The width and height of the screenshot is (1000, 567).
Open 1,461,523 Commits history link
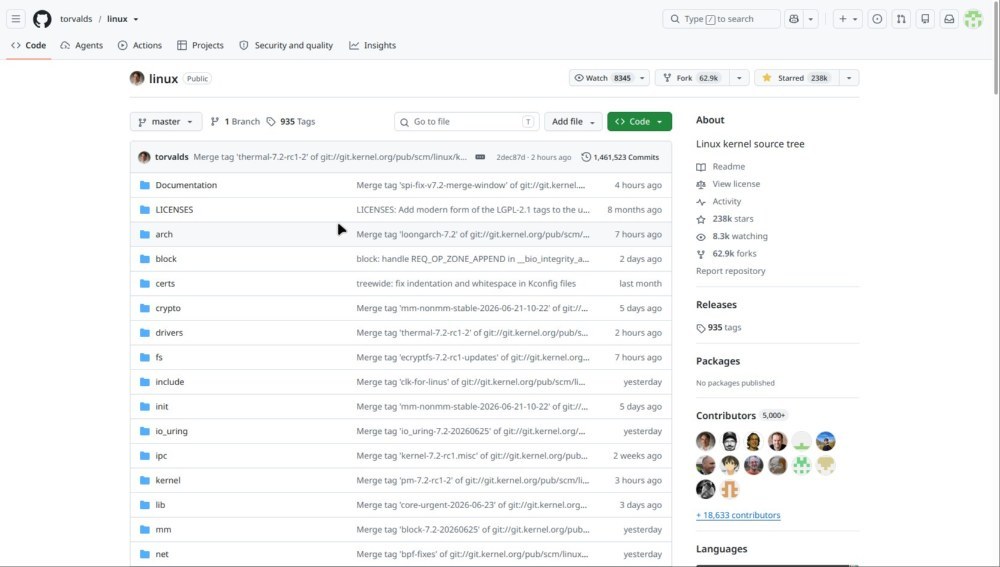click(621, 157)
